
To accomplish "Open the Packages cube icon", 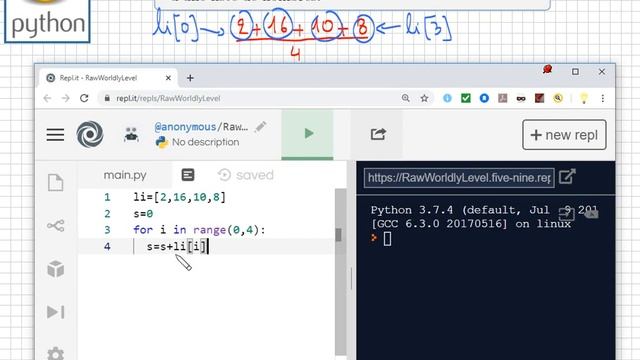I will click(x=56, y=269).
